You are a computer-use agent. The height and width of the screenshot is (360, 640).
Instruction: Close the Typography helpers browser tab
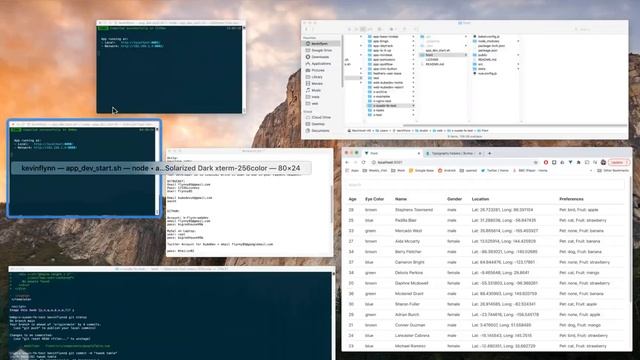(x=480, y=153)
